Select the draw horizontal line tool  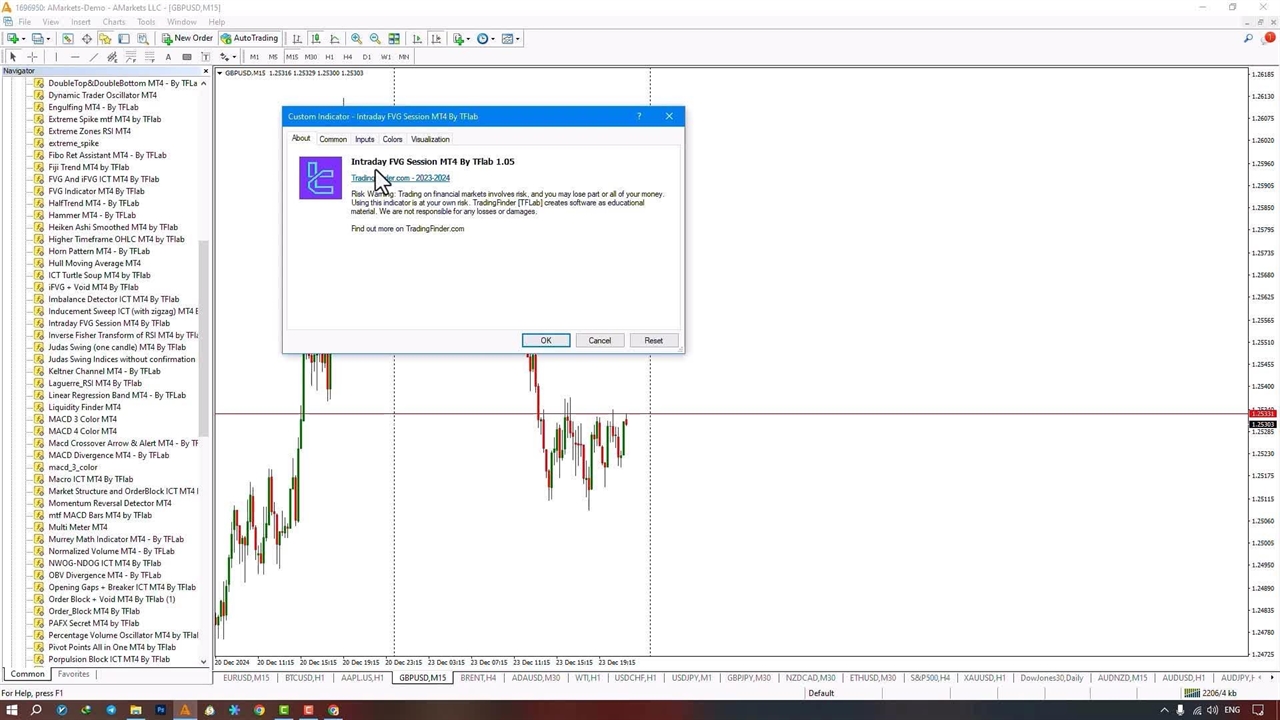(x=75, y=57)
